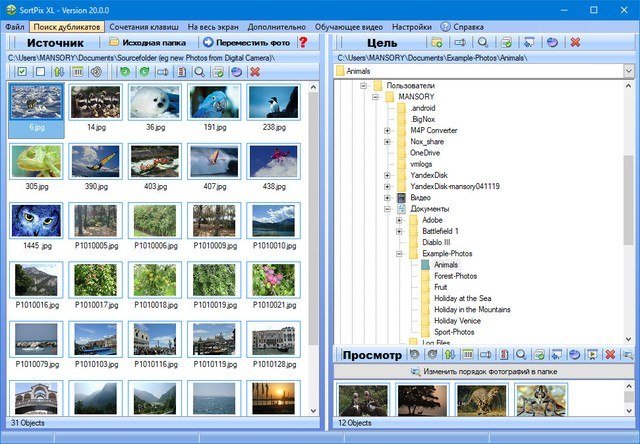Click the red X delete icon in target toolbar
The height and width of the screenshot is (444, 640).
pyautogui.click(x=574, y=43)
